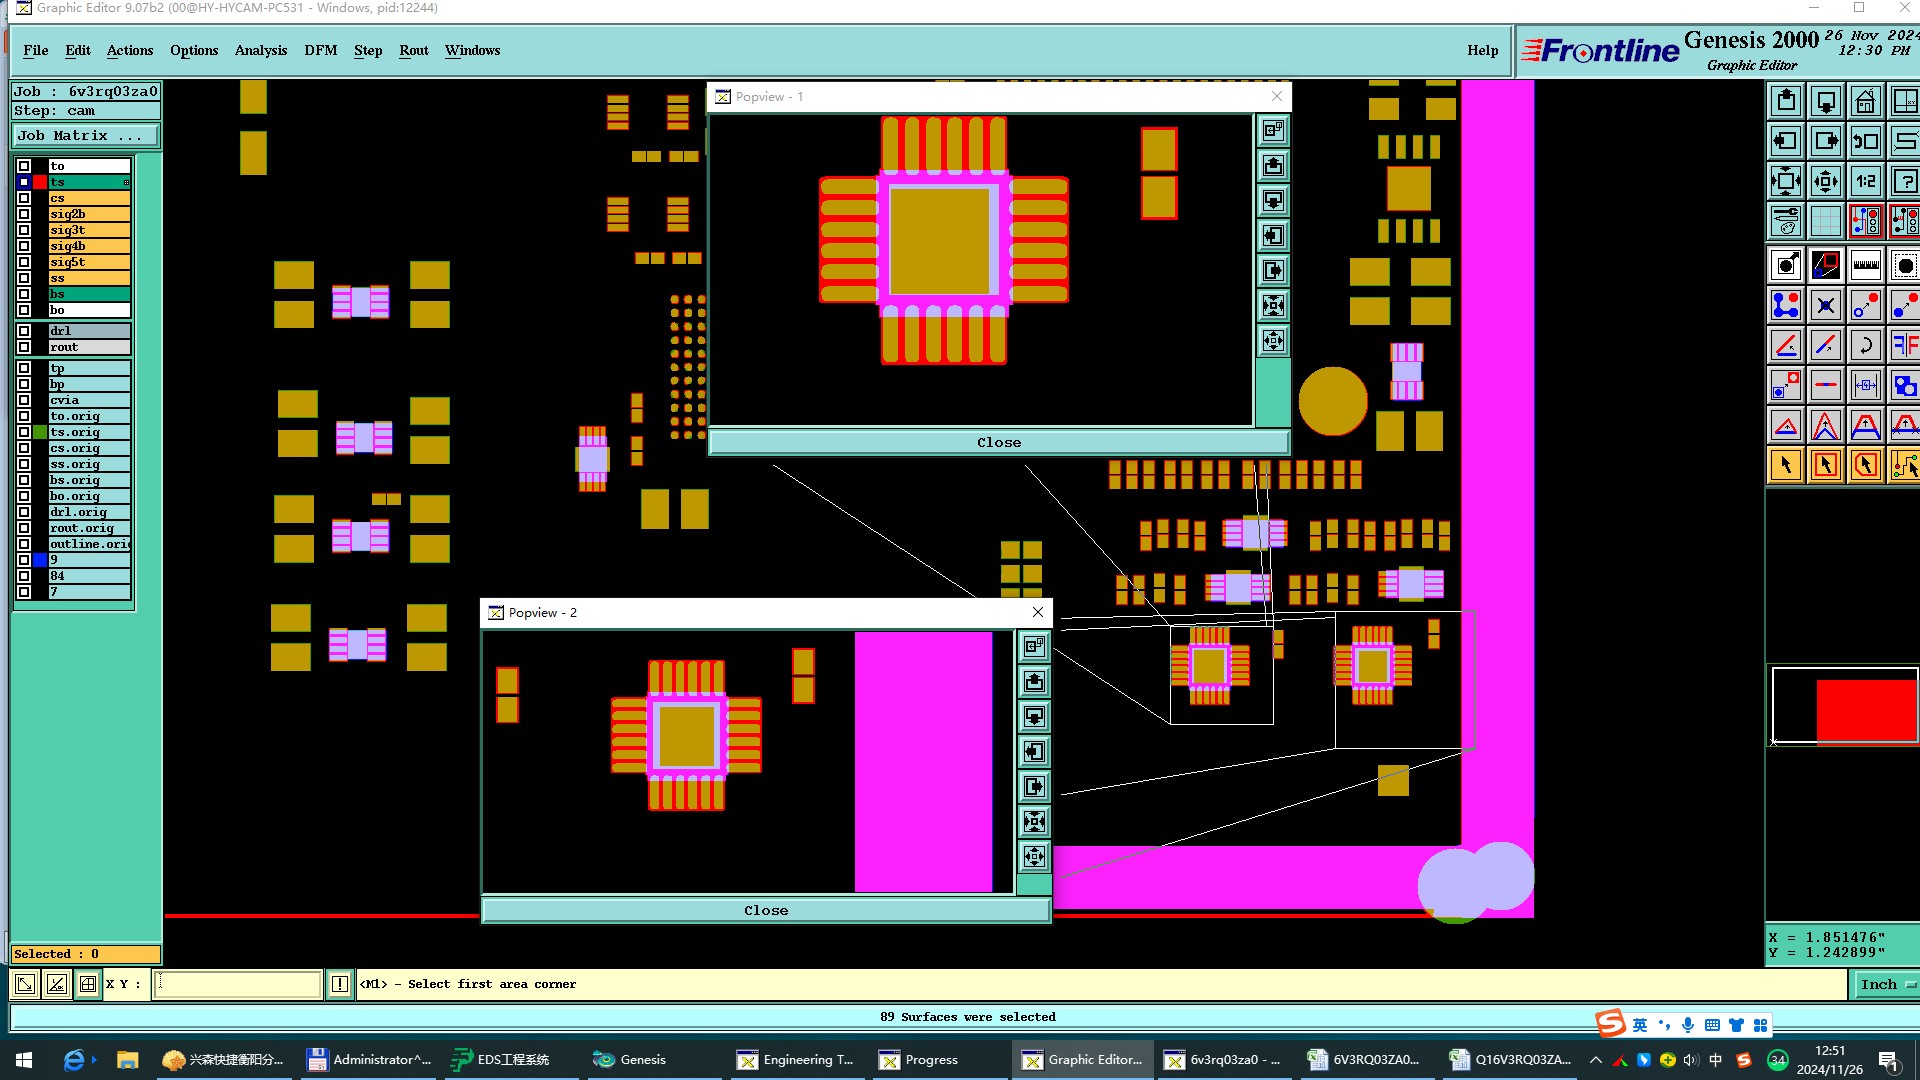Open the DFM menu
The image size is (1920, 1080).
(x=320, y=50)
